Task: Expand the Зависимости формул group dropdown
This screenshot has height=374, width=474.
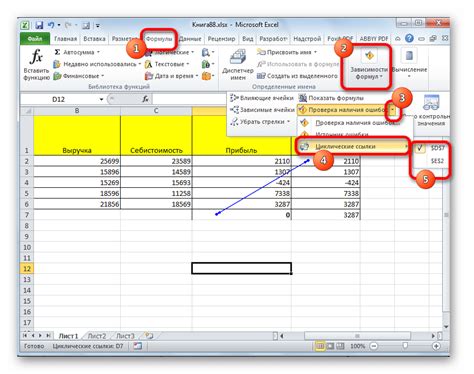Action: click(x=369, y=66)
